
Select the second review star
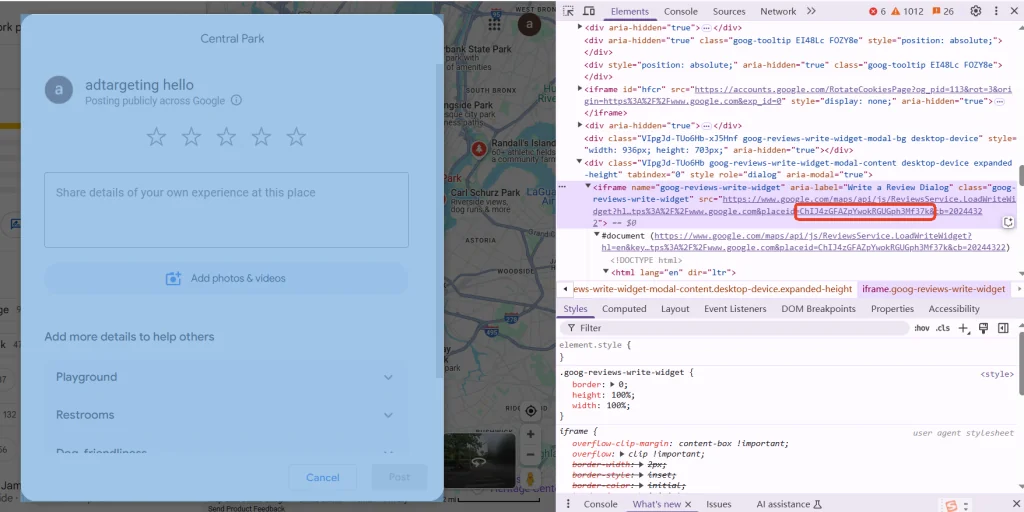click(191, 137)
